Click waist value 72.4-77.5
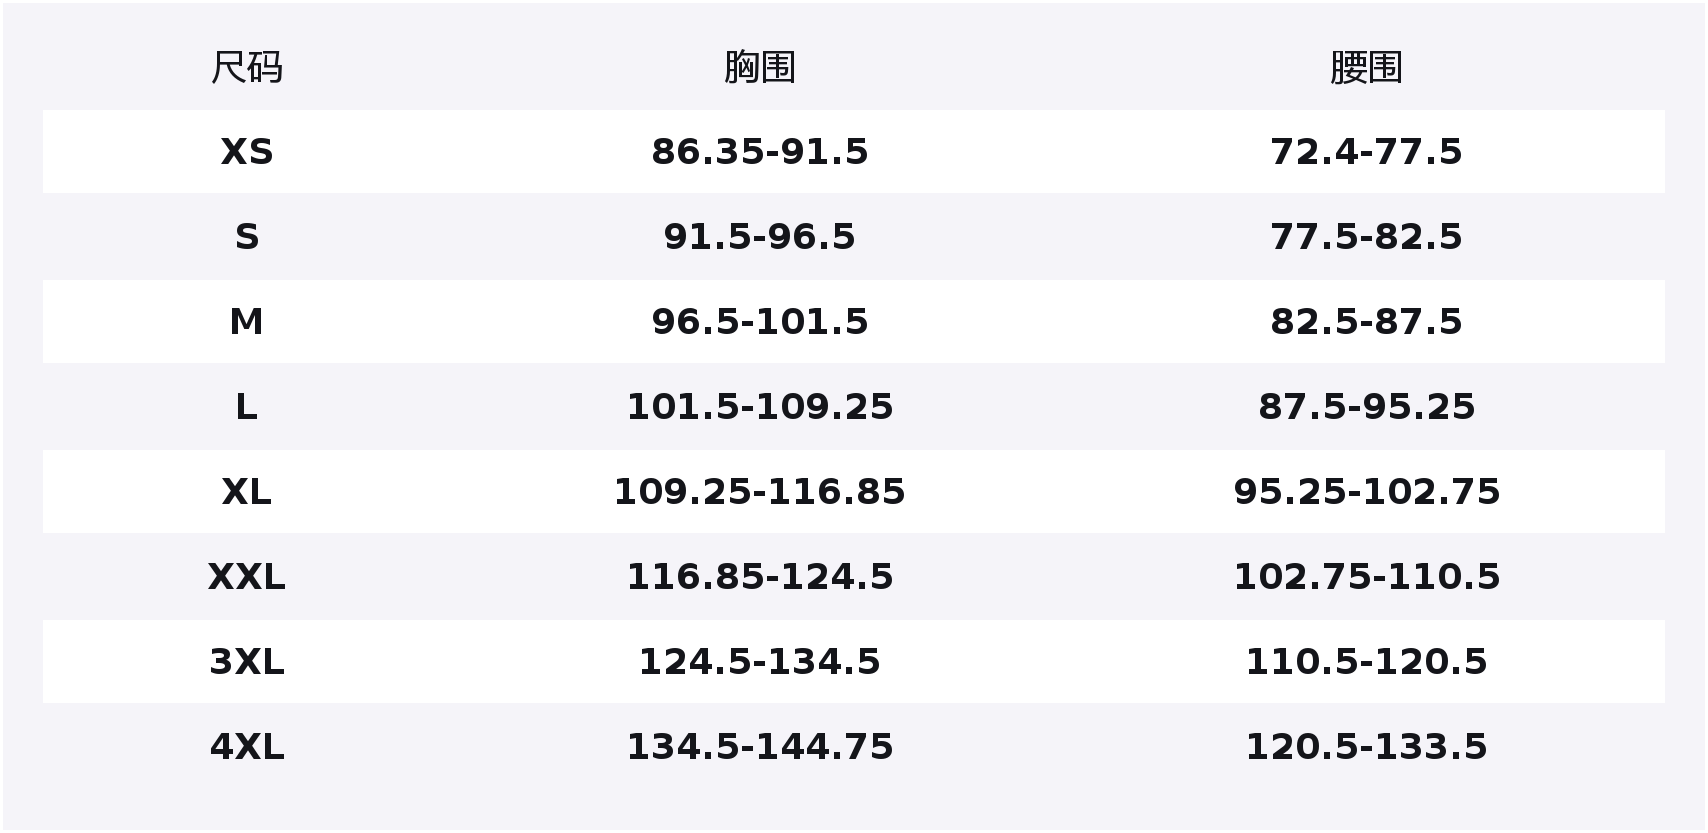This screenshot has height=833, width=1708. pyautogui.click(x=1366, y=152)
